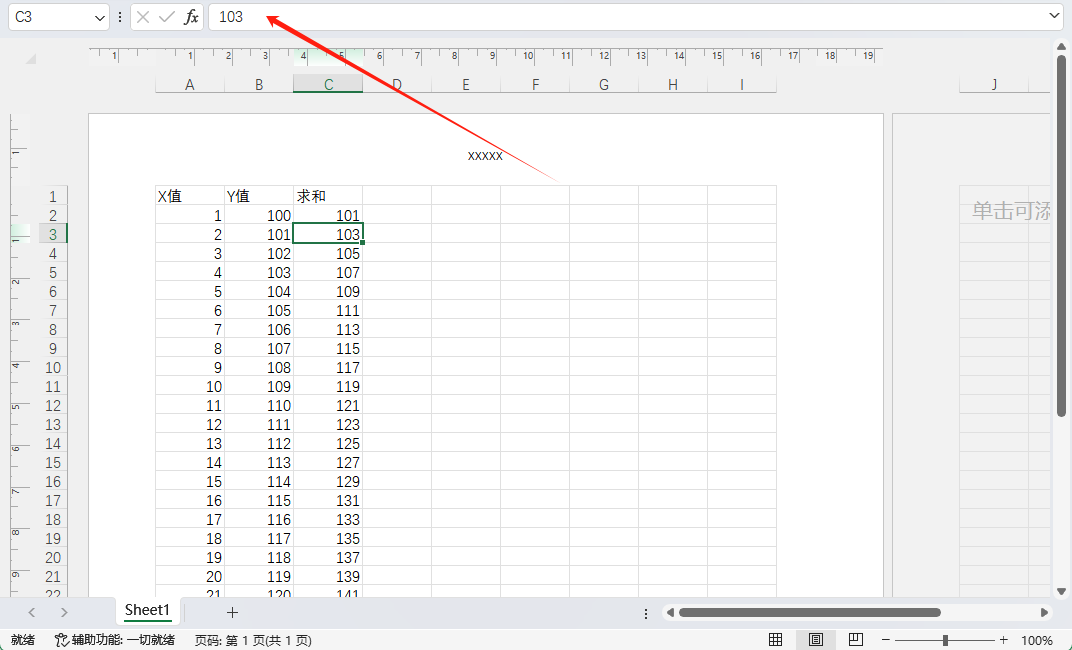Click the zoom out minus icon
Screen dimensions: 1072x650
tap(886, 640)
